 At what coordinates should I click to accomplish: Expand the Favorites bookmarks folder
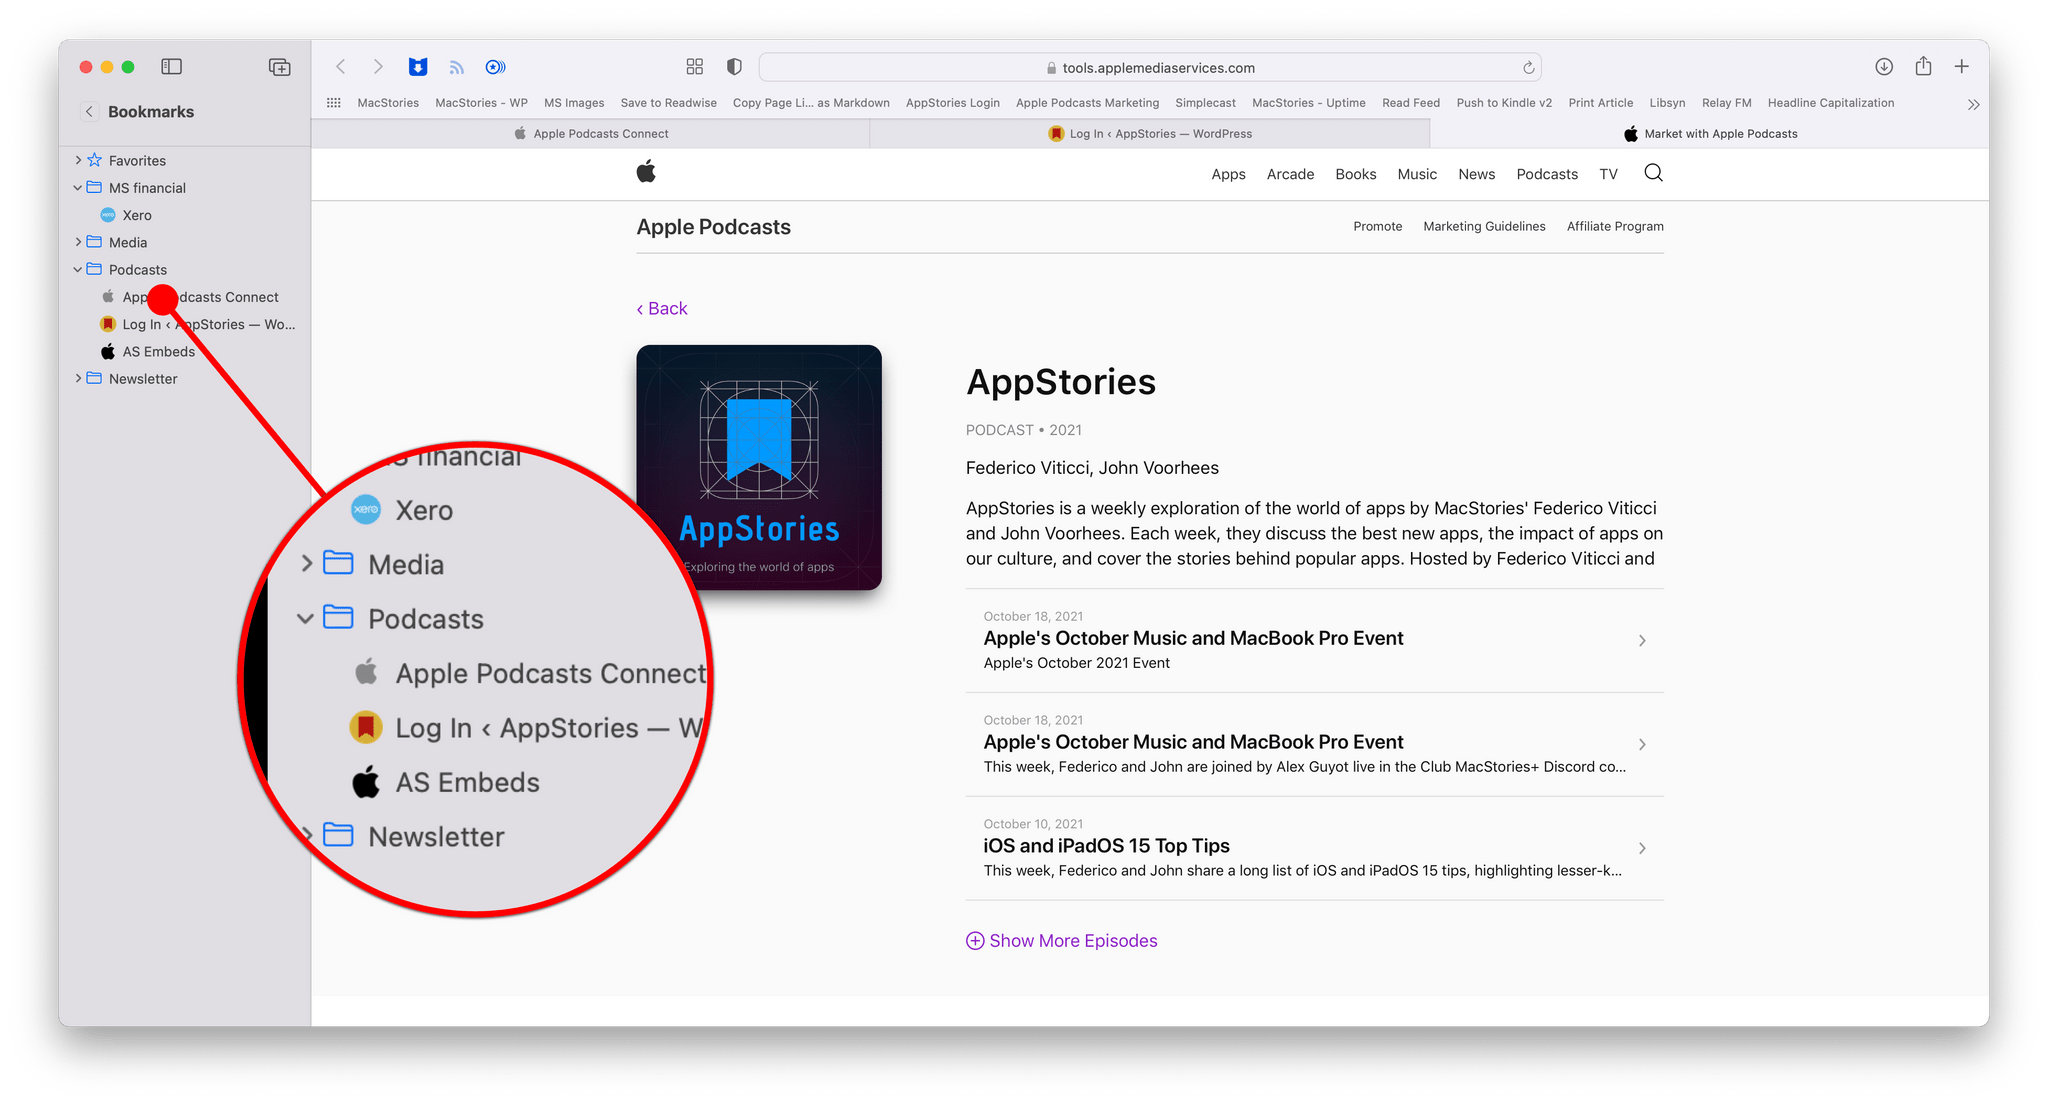tap(78, 160)
